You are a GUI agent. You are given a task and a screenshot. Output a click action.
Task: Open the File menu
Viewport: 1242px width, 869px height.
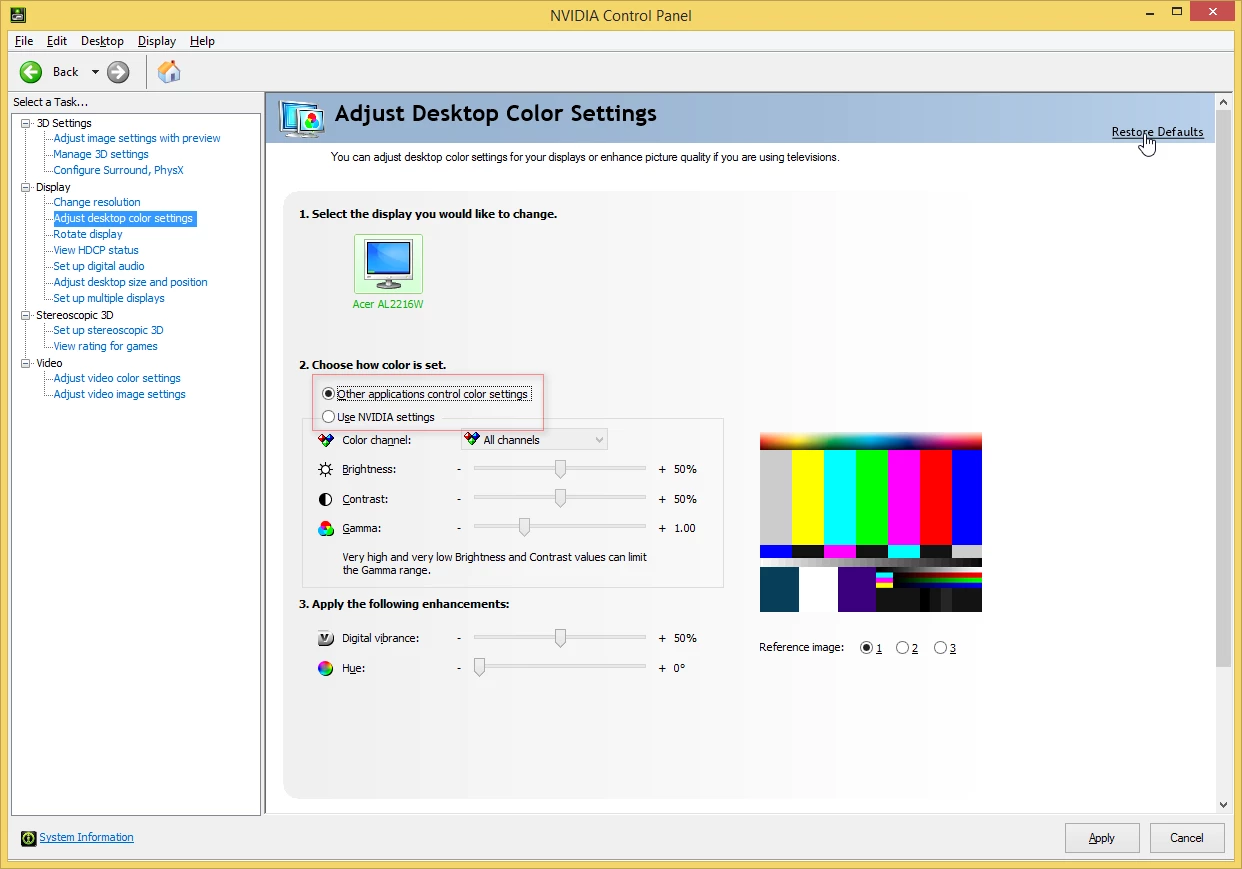(24, 41)
